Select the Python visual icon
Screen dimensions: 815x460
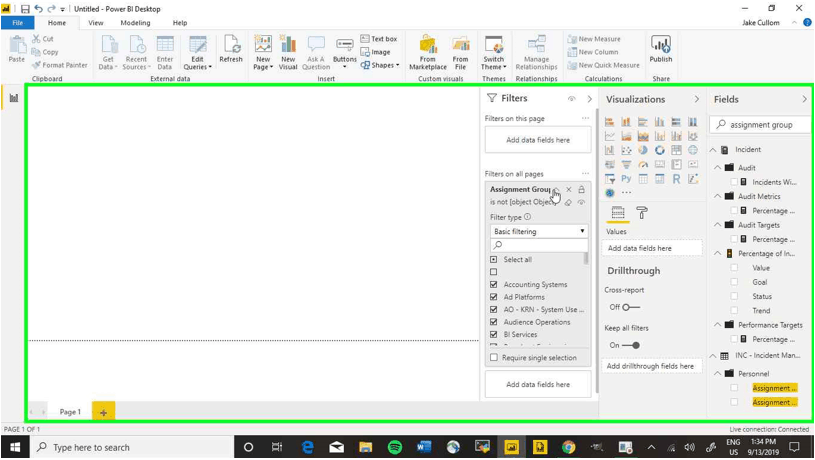626,179
